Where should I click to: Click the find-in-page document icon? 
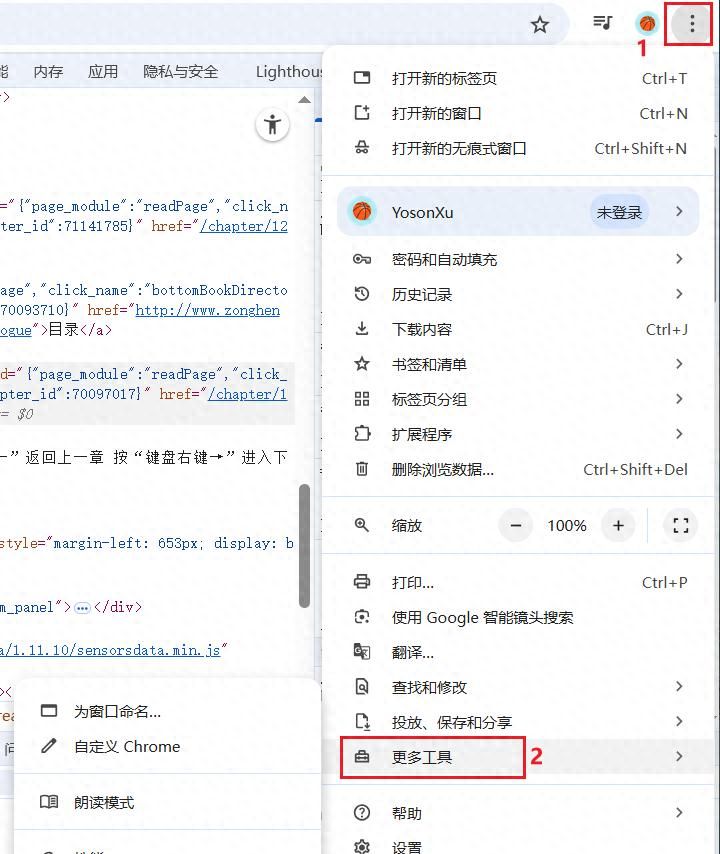[362, 686]
